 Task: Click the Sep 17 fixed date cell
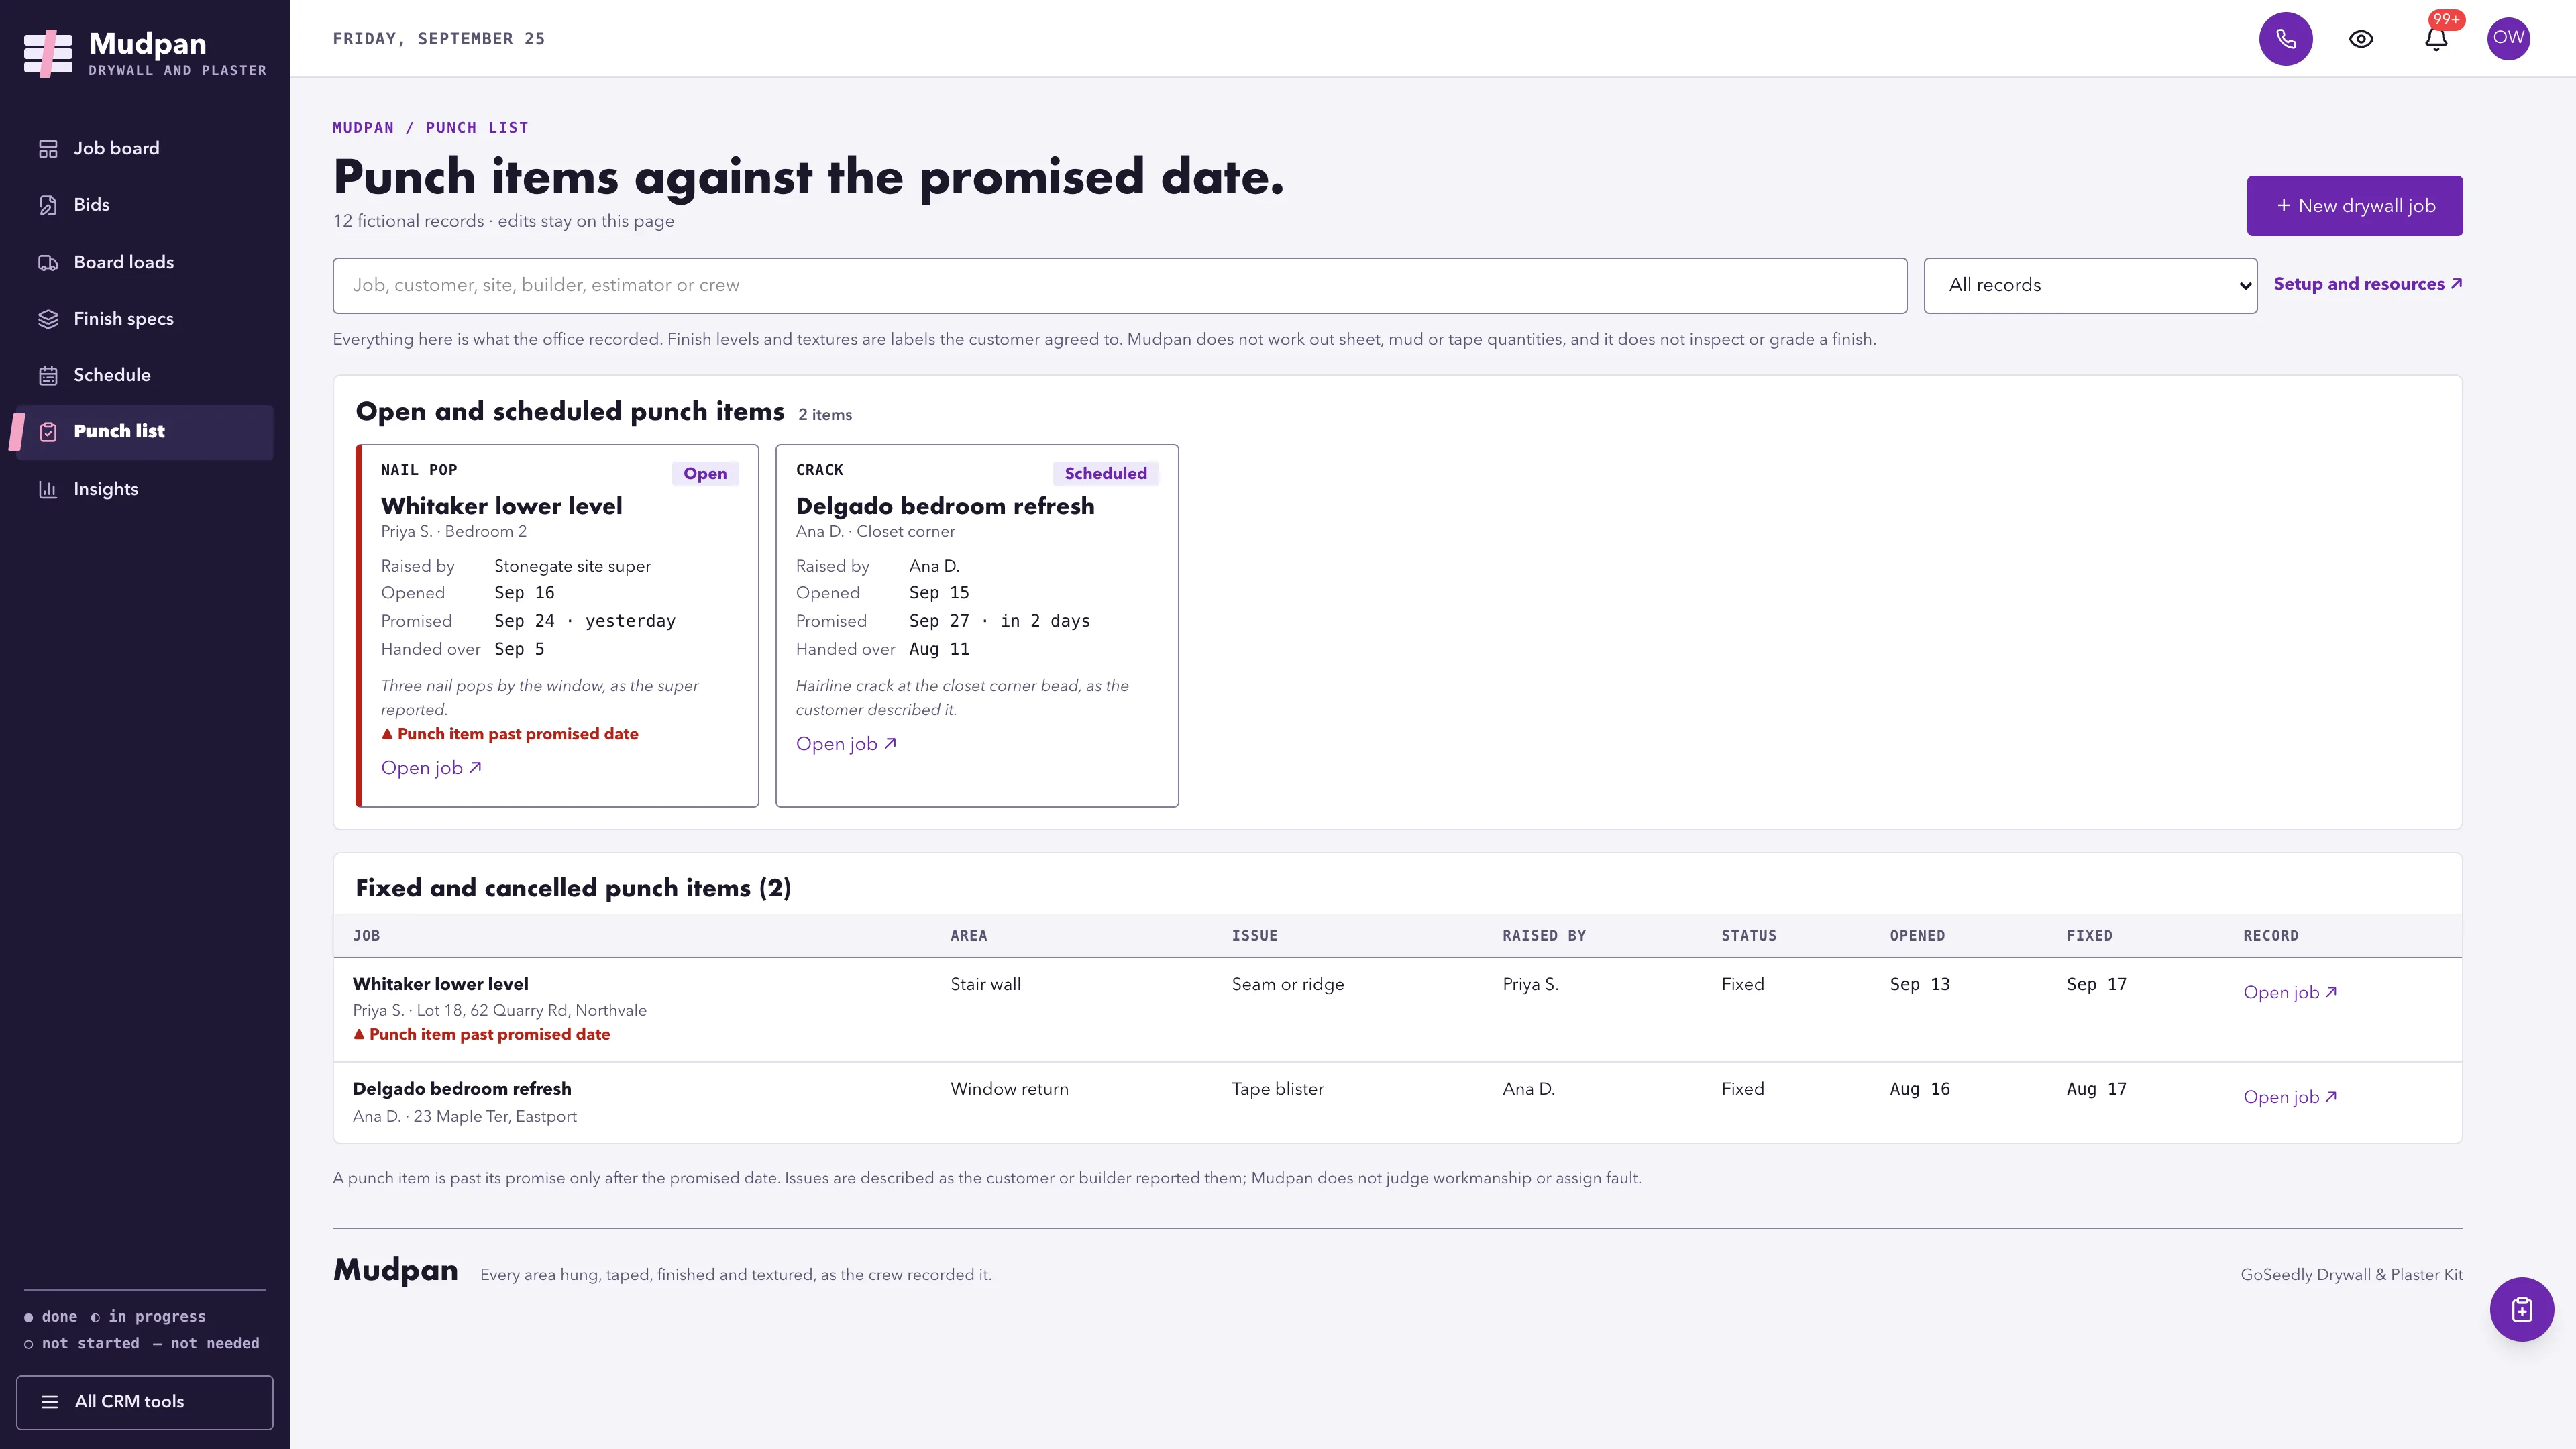point(2096,984)
